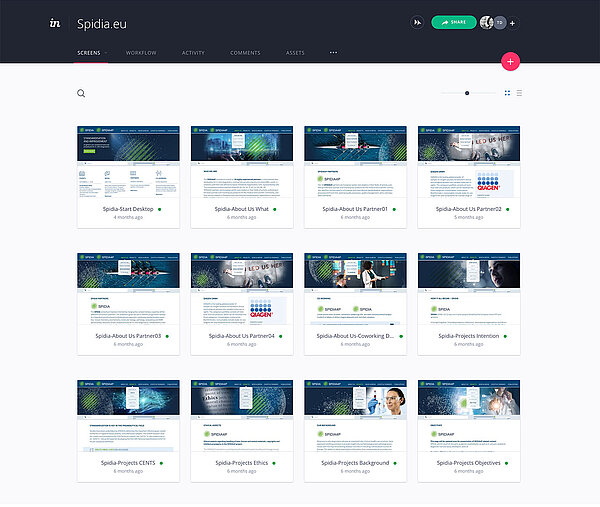Open the screen search magnifier
600x507 pixels.
coord(81,93)
